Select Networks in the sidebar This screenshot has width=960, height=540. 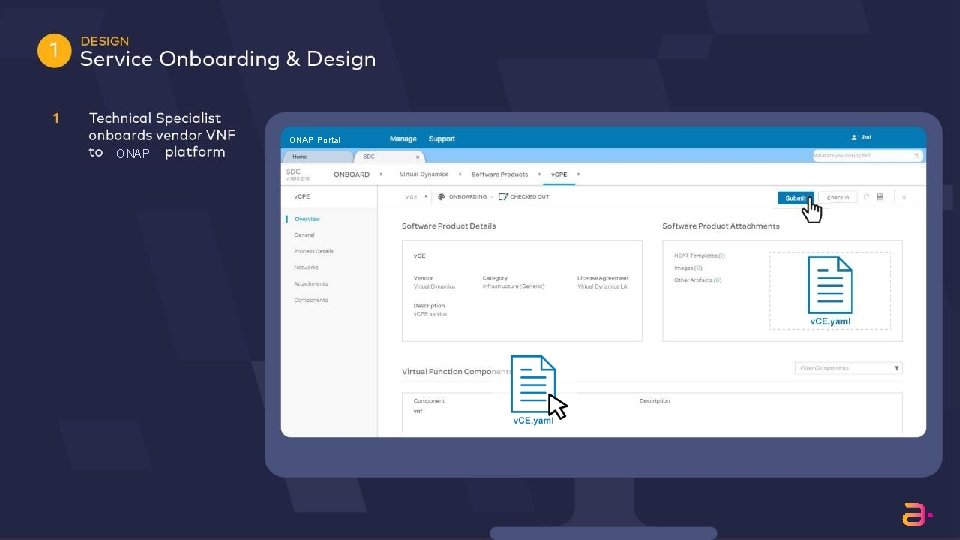pos(306,268)
